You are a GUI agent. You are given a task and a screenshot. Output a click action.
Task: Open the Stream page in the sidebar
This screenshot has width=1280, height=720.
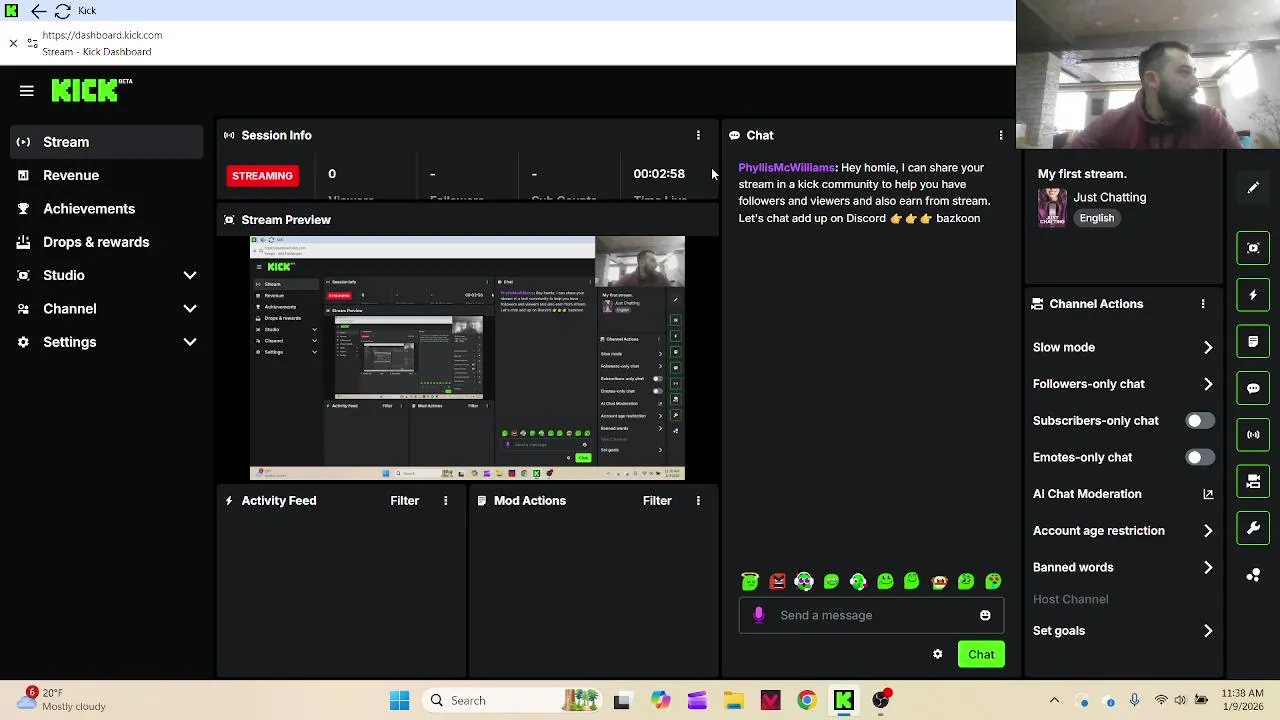pos(107,142)
